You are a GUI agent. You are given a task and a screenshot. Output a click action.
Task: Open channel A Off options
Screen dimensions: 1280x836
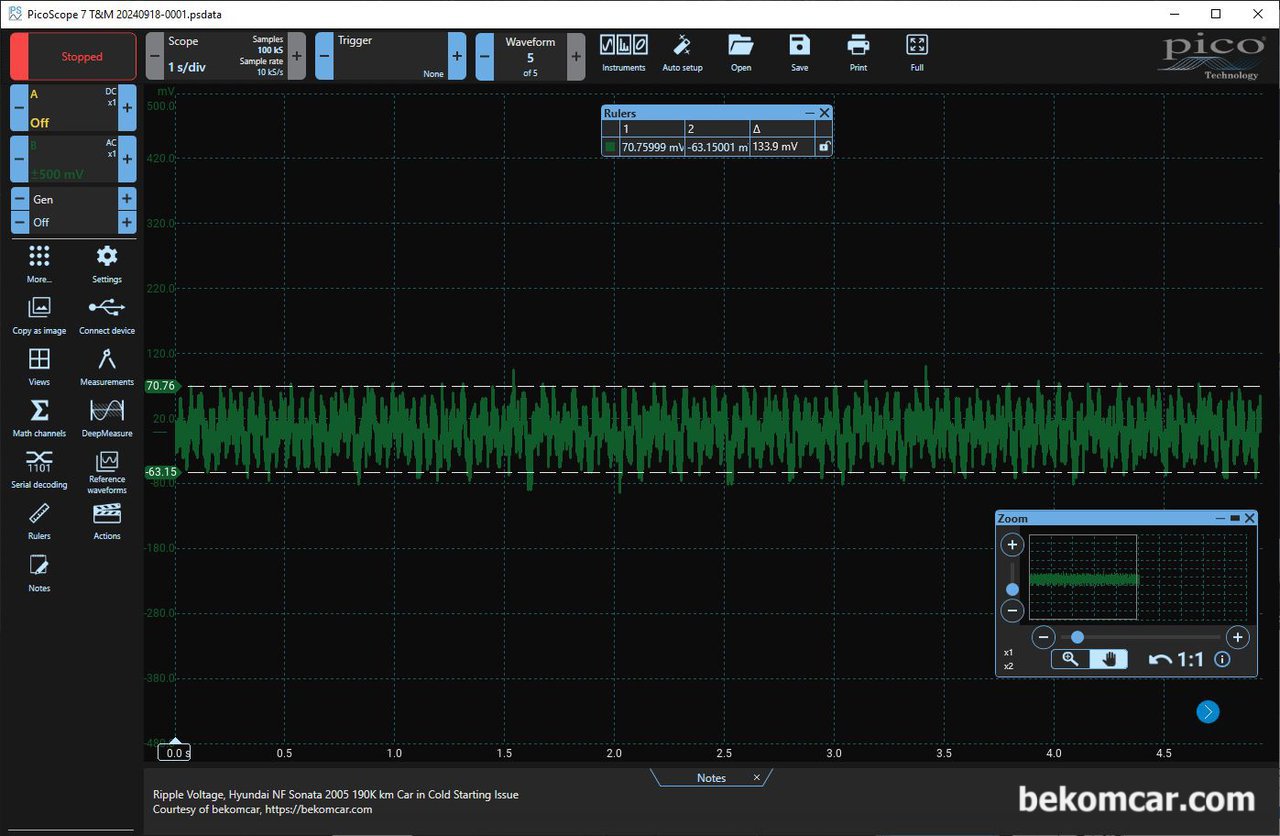pyautogui.click(x=73, y=107)
